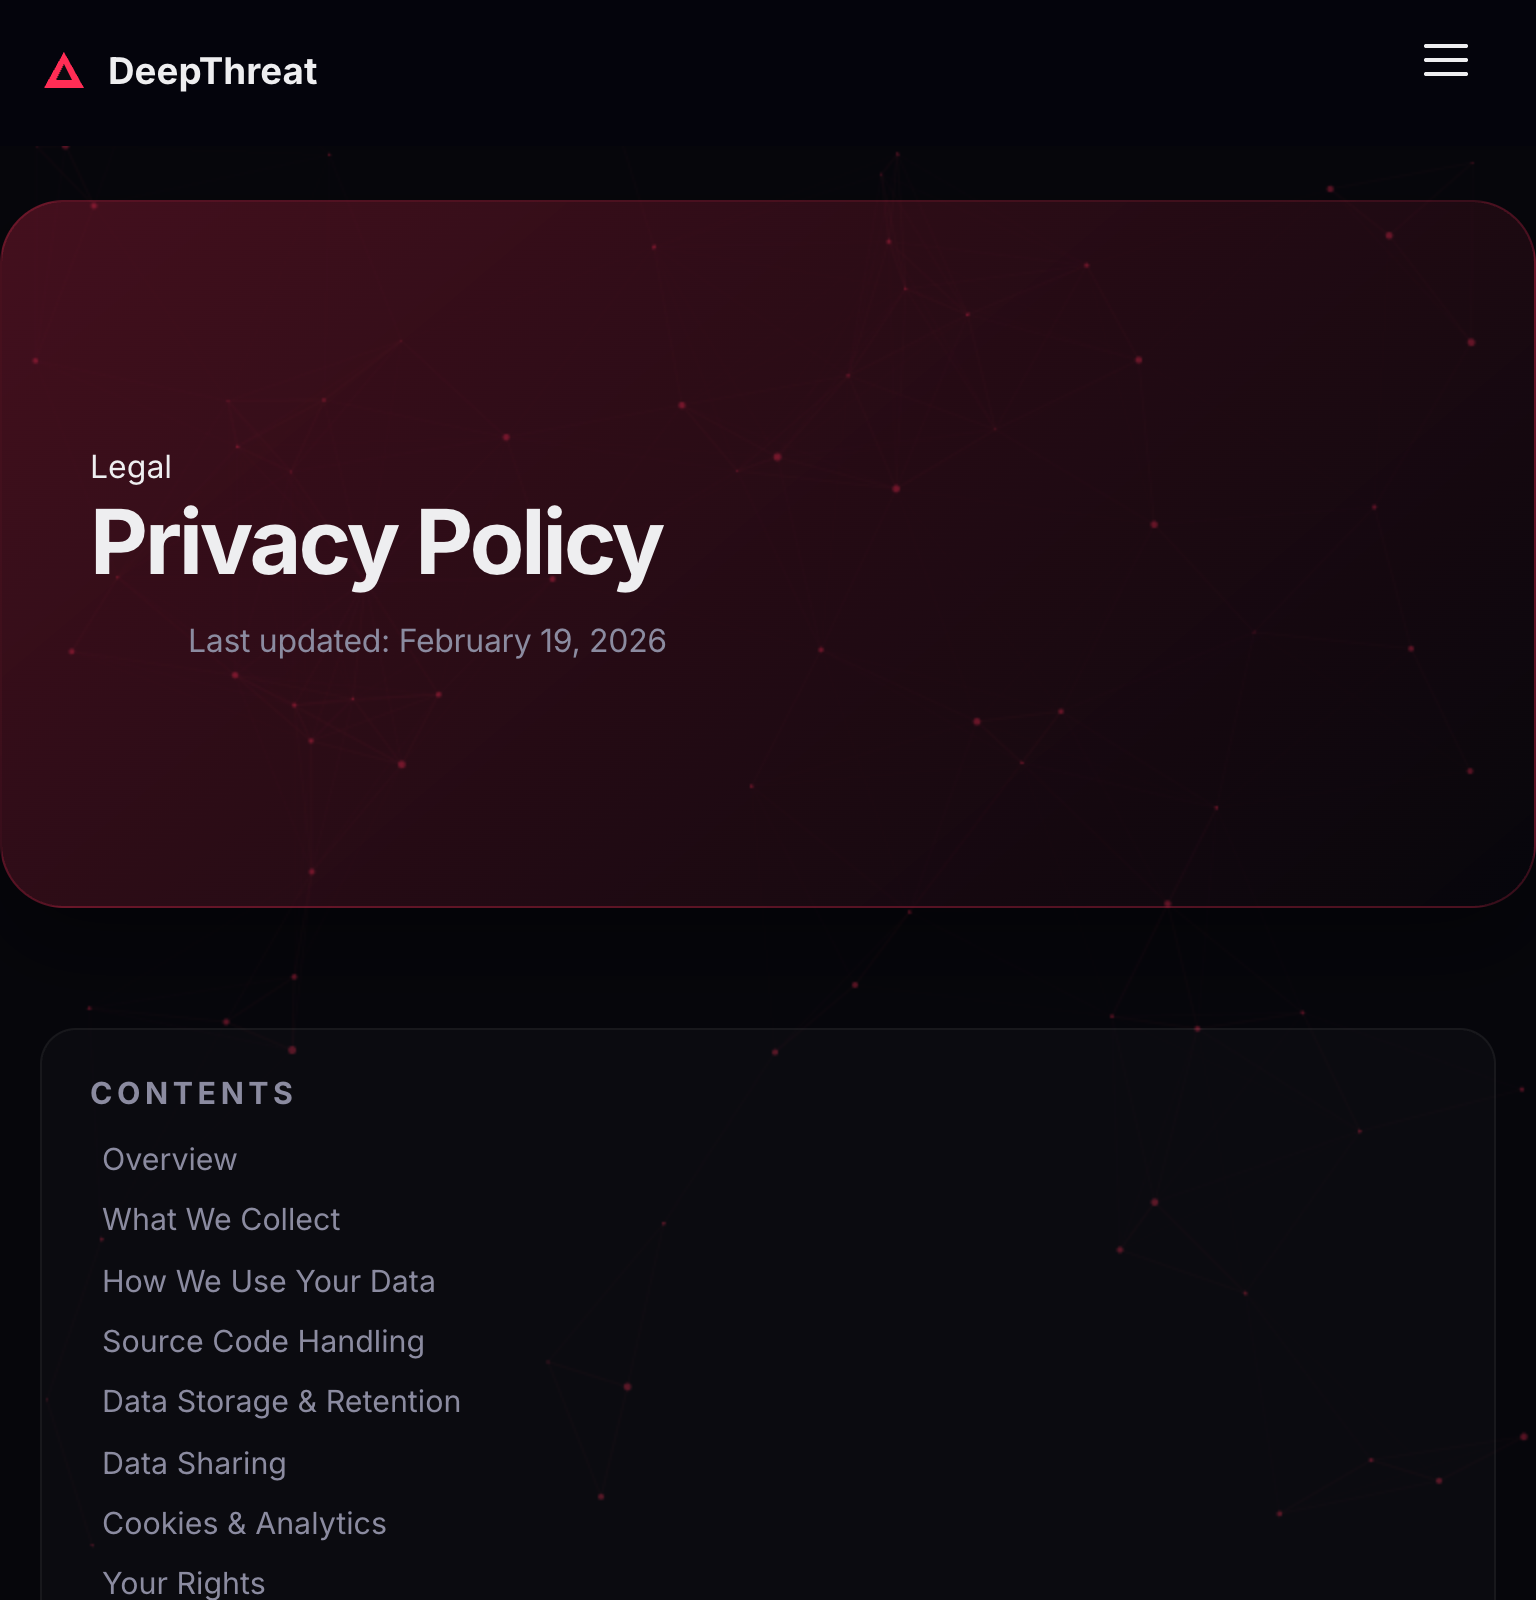This screenshot has width=1536, height=1600.
Task: Jump to the Overview section
Action: 170,1159
